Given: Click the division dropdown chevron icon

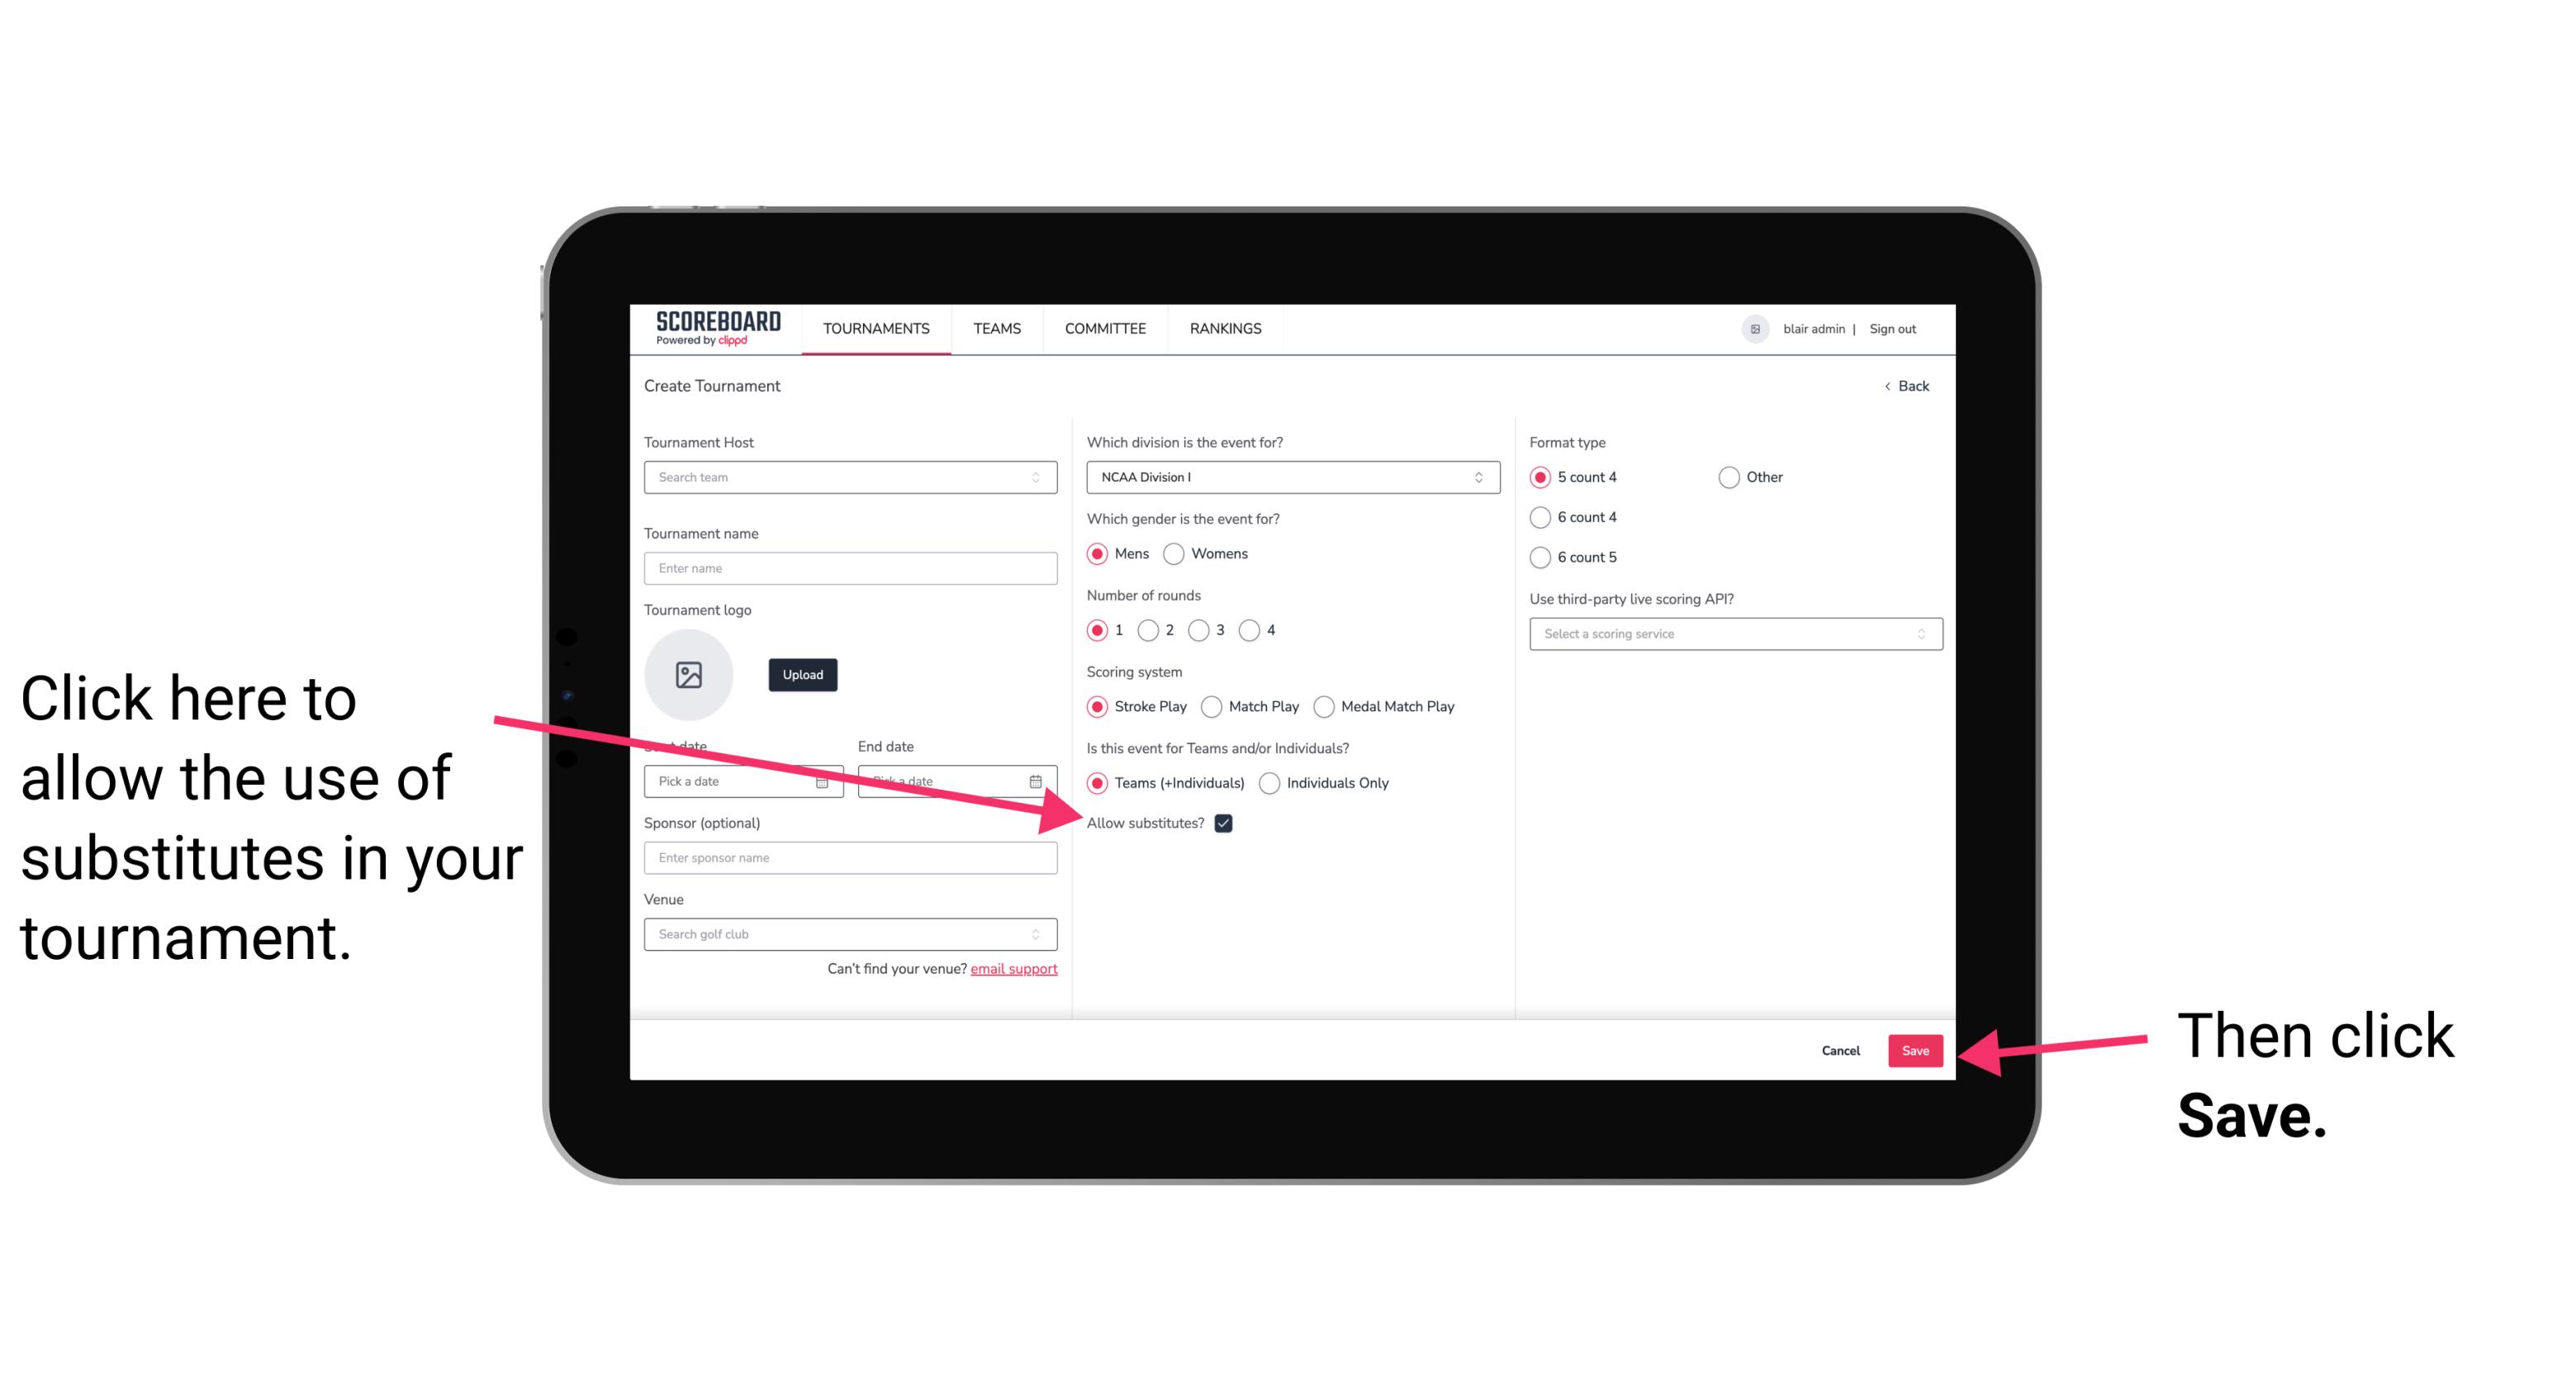Looking at the screenshot, I should (x=1481, y=477).
